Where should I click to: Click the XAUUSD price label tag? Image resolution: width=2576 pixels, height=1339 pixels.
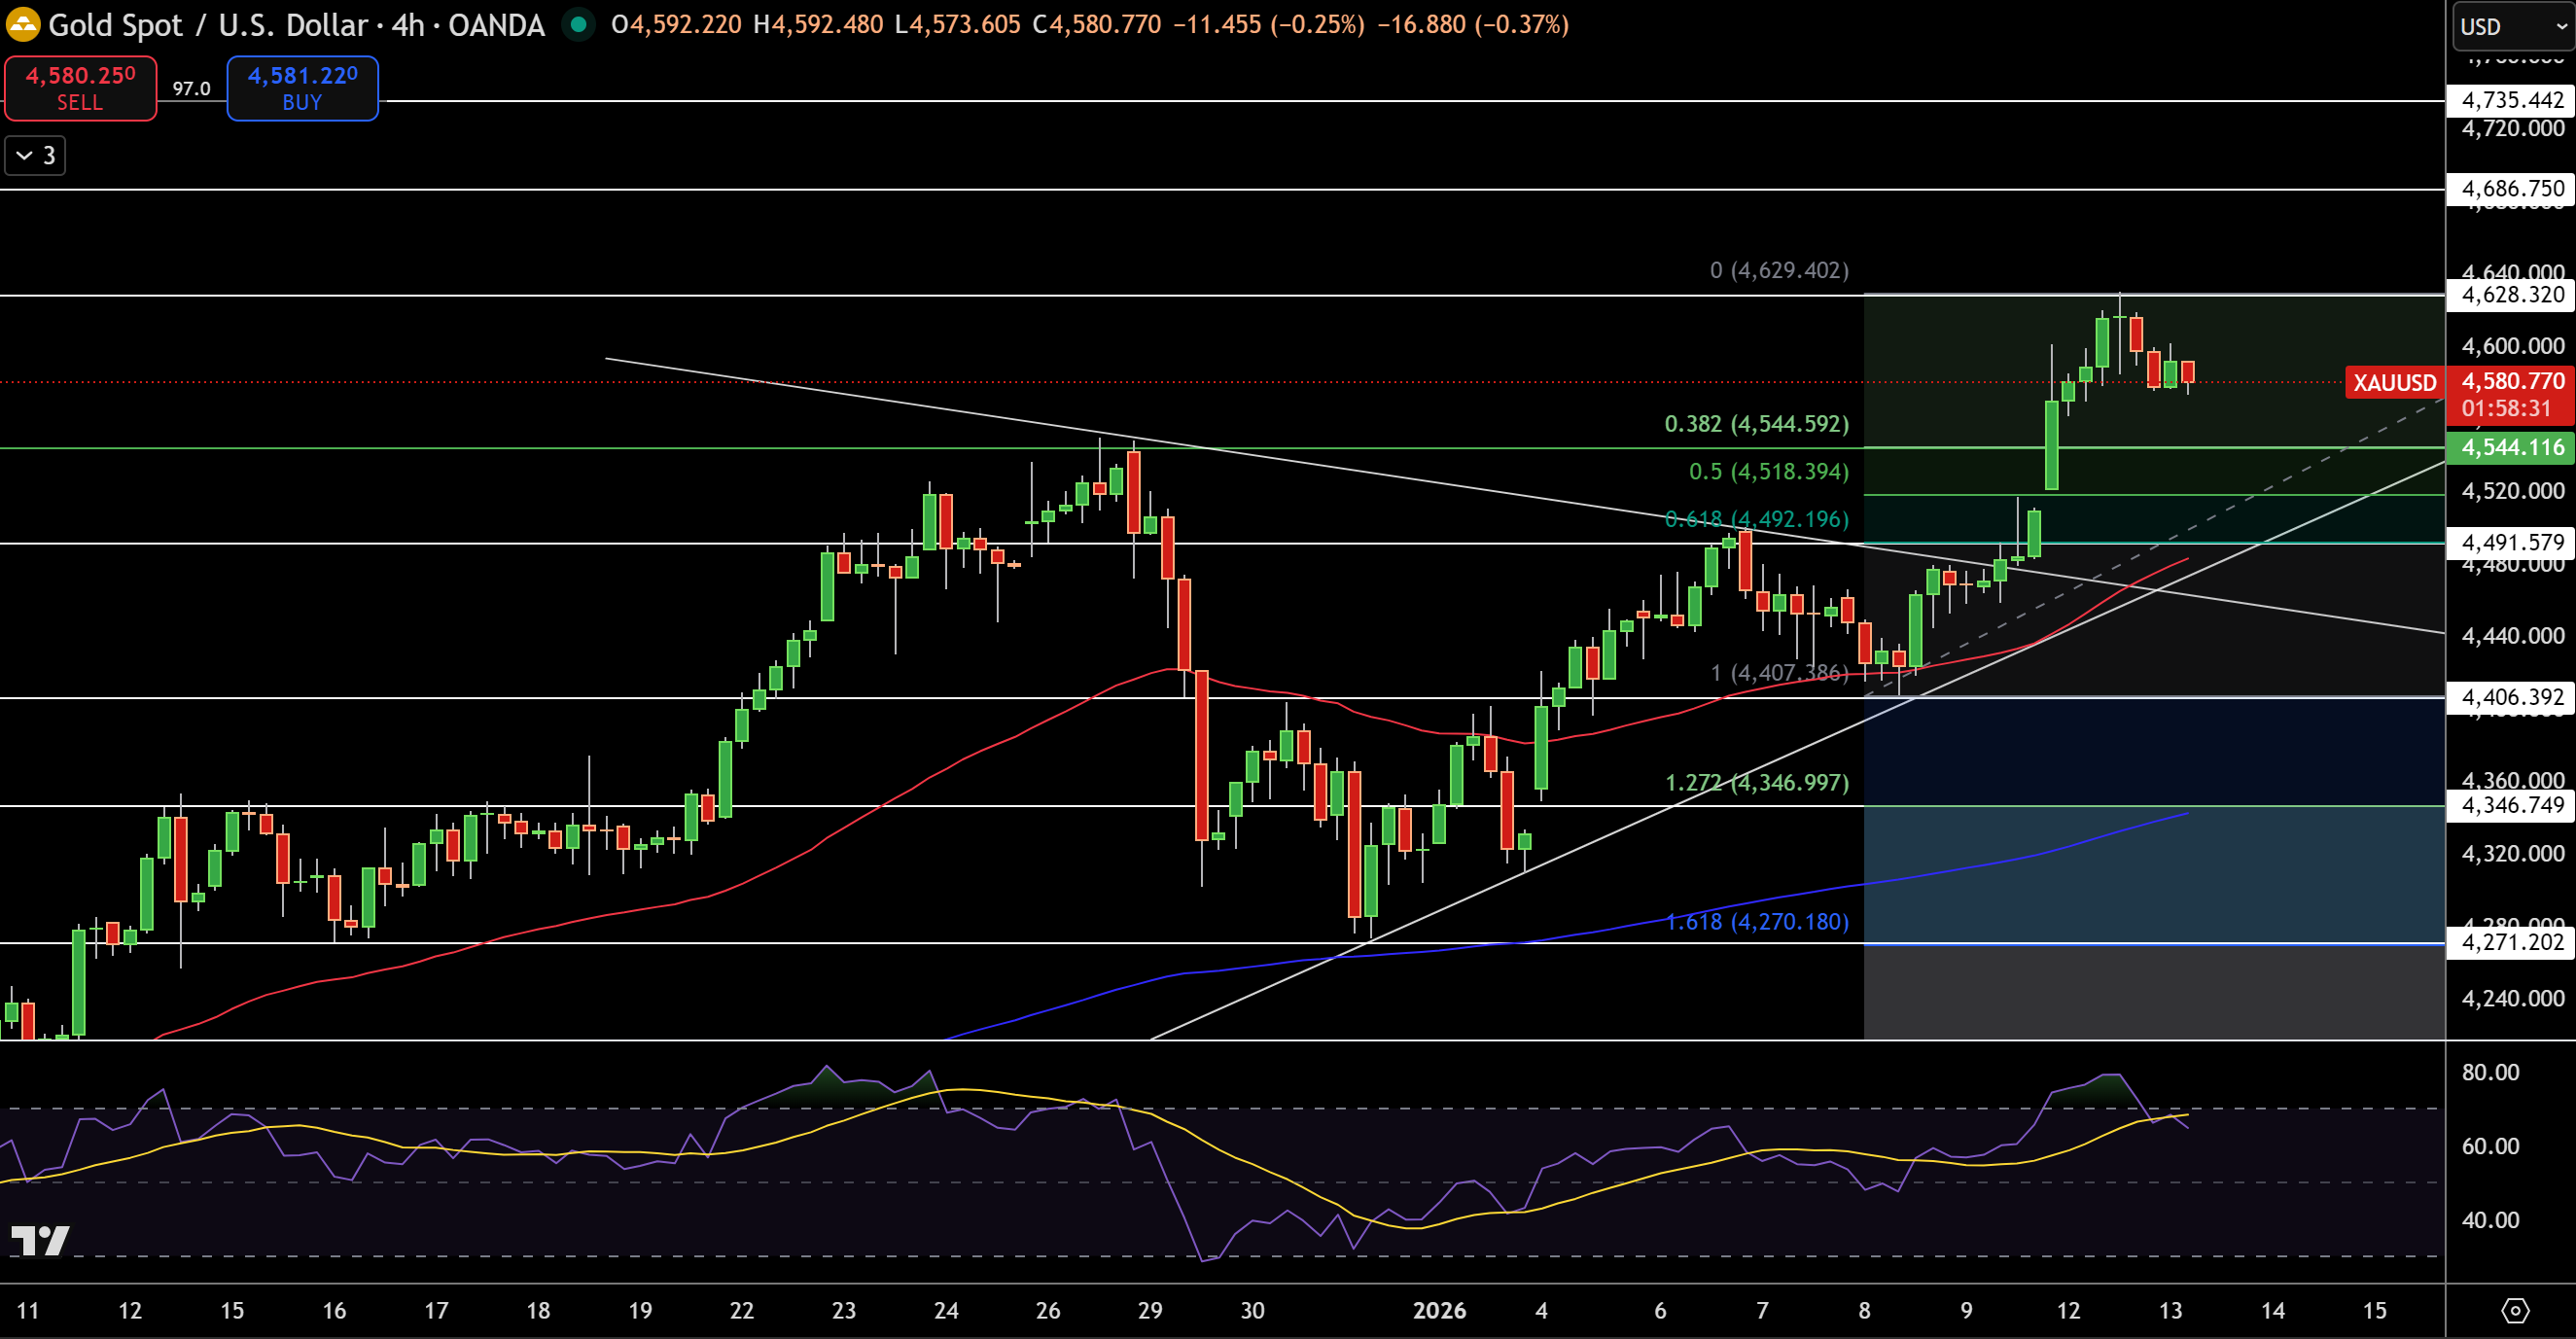coord(2393,383)
